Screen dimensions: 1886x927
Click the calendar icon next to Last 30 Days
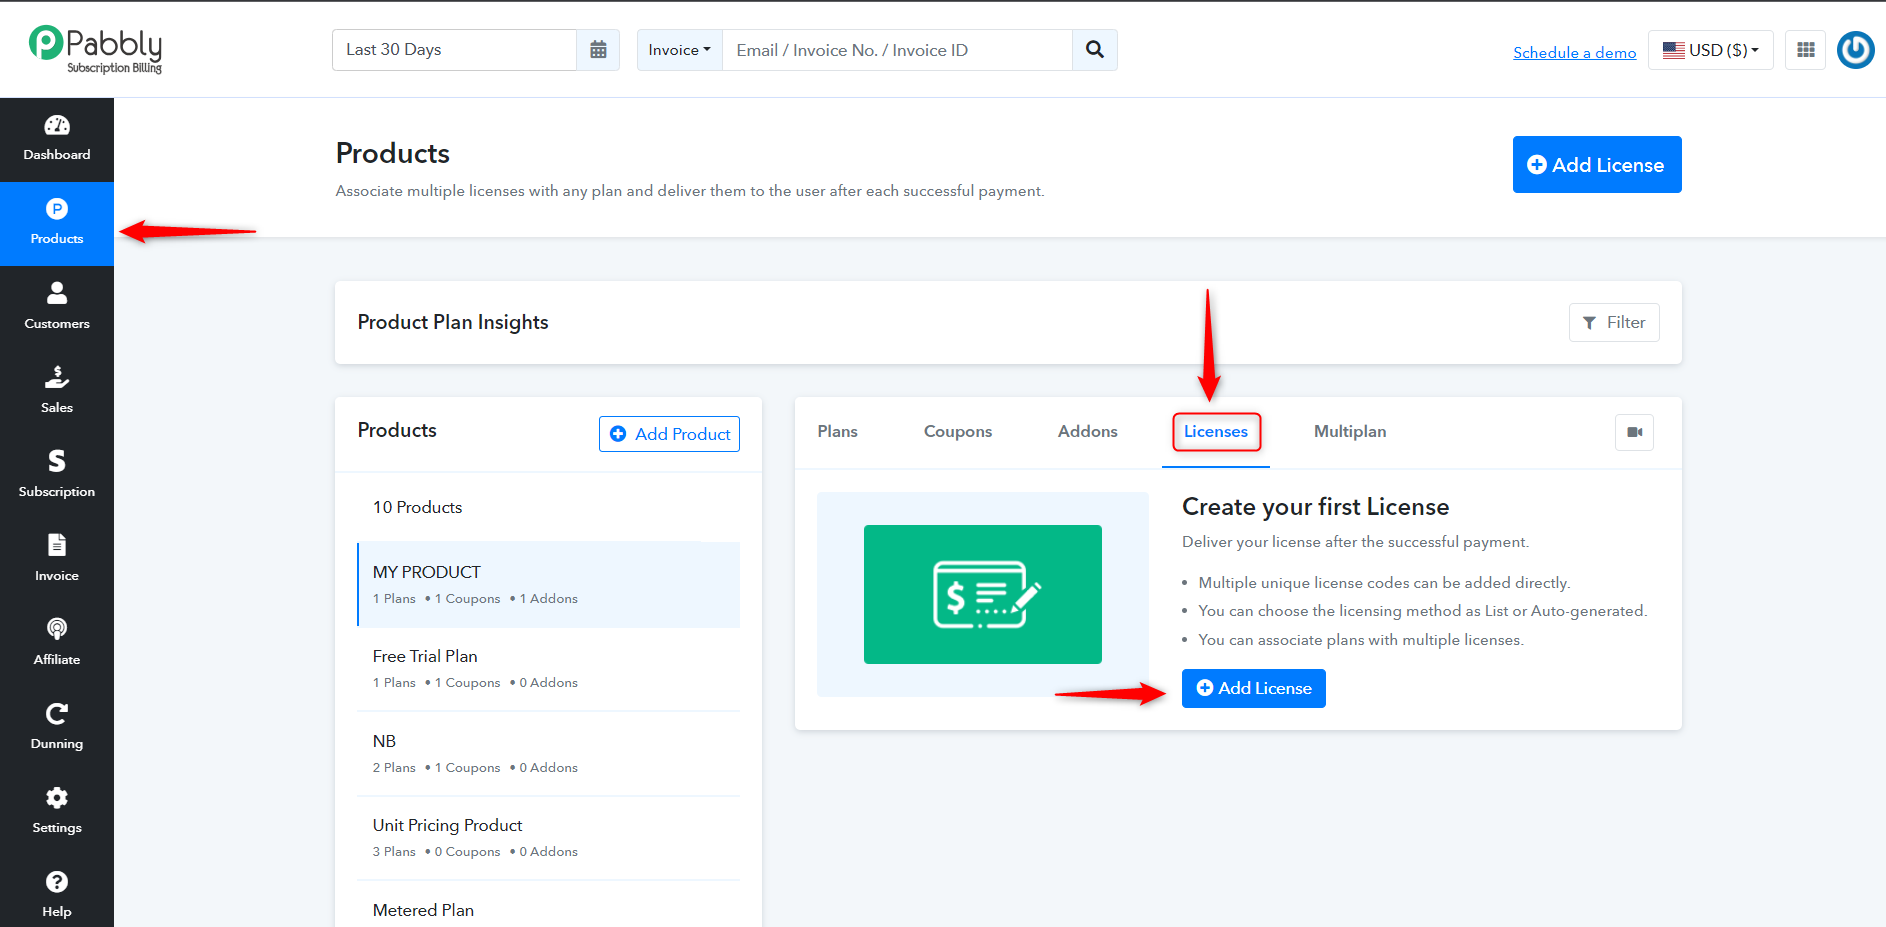click(x=598, y=50)
